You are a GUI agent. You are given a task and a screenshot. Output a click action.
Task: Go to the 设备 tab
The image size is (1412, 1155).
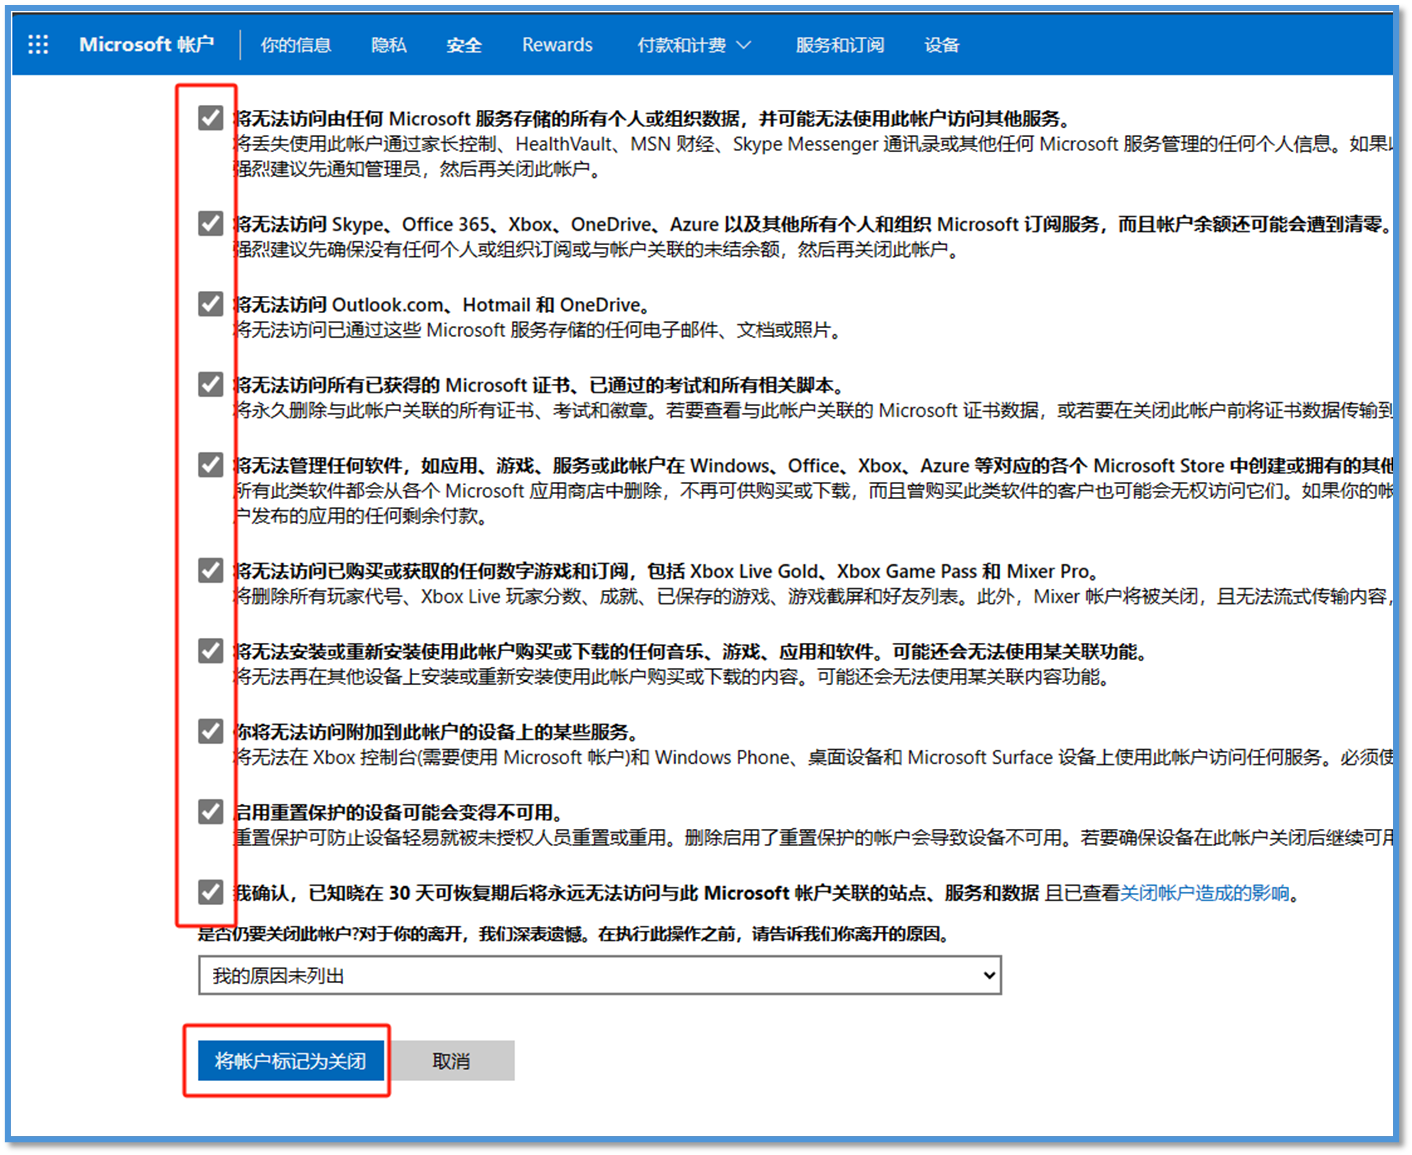pos(942,45)
